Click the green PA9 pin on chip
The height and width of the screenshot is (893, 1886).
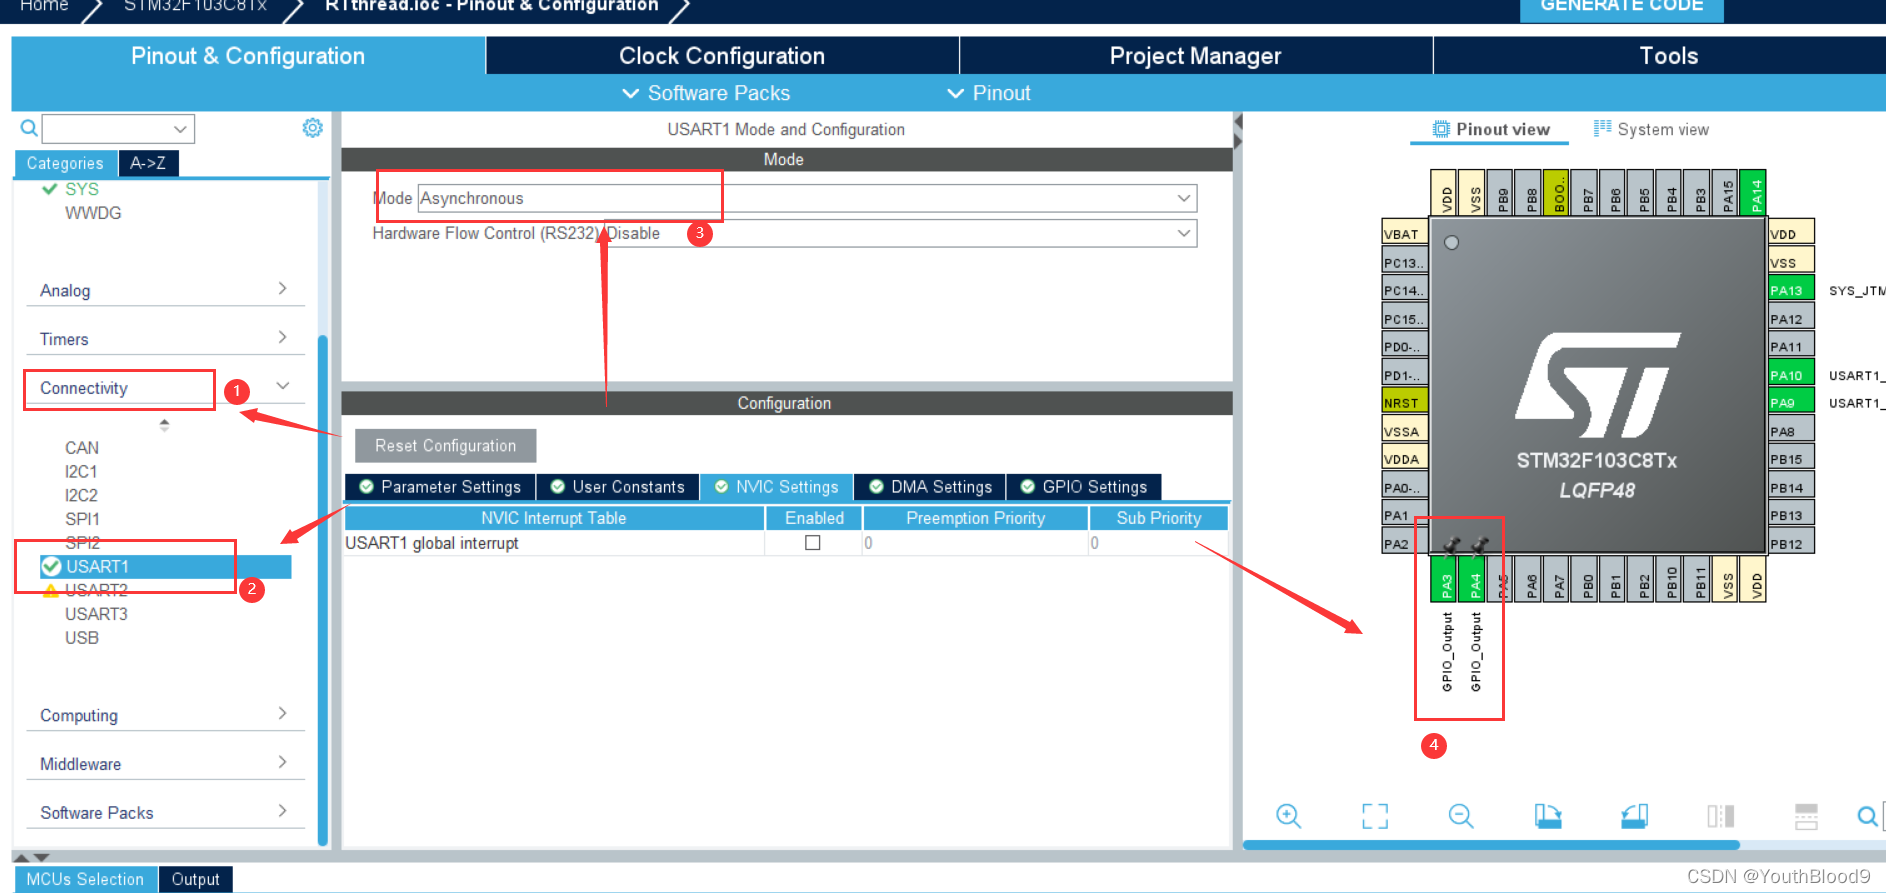click(x=1790, y=403)
